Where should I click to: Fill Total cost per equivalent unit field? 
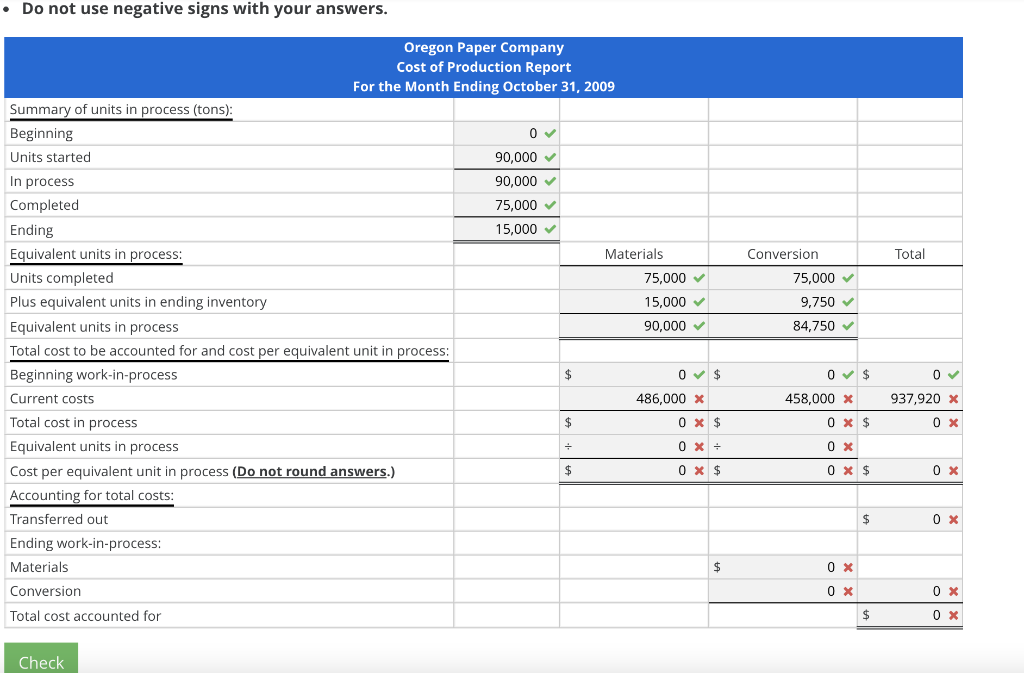[x=910, y=471]
